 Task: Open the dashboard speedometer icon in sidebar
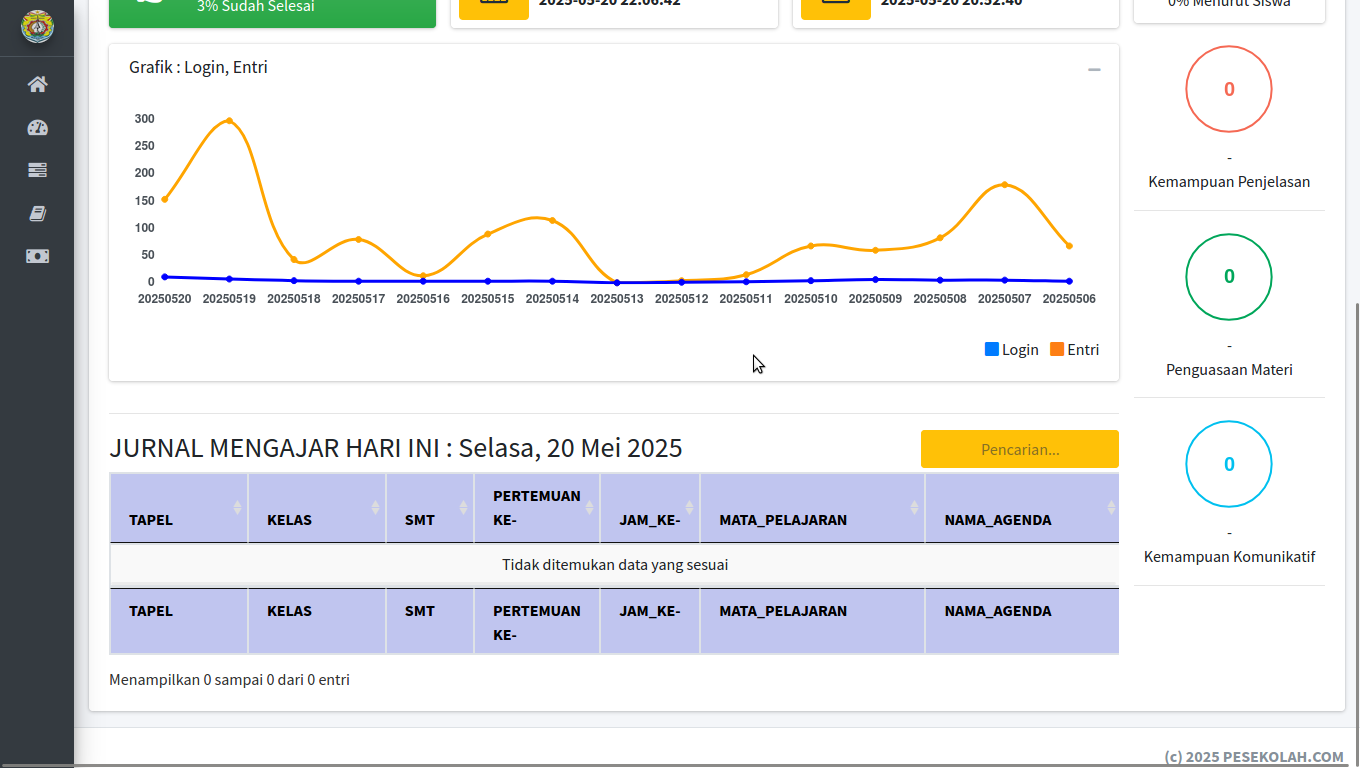pos(37,127)
